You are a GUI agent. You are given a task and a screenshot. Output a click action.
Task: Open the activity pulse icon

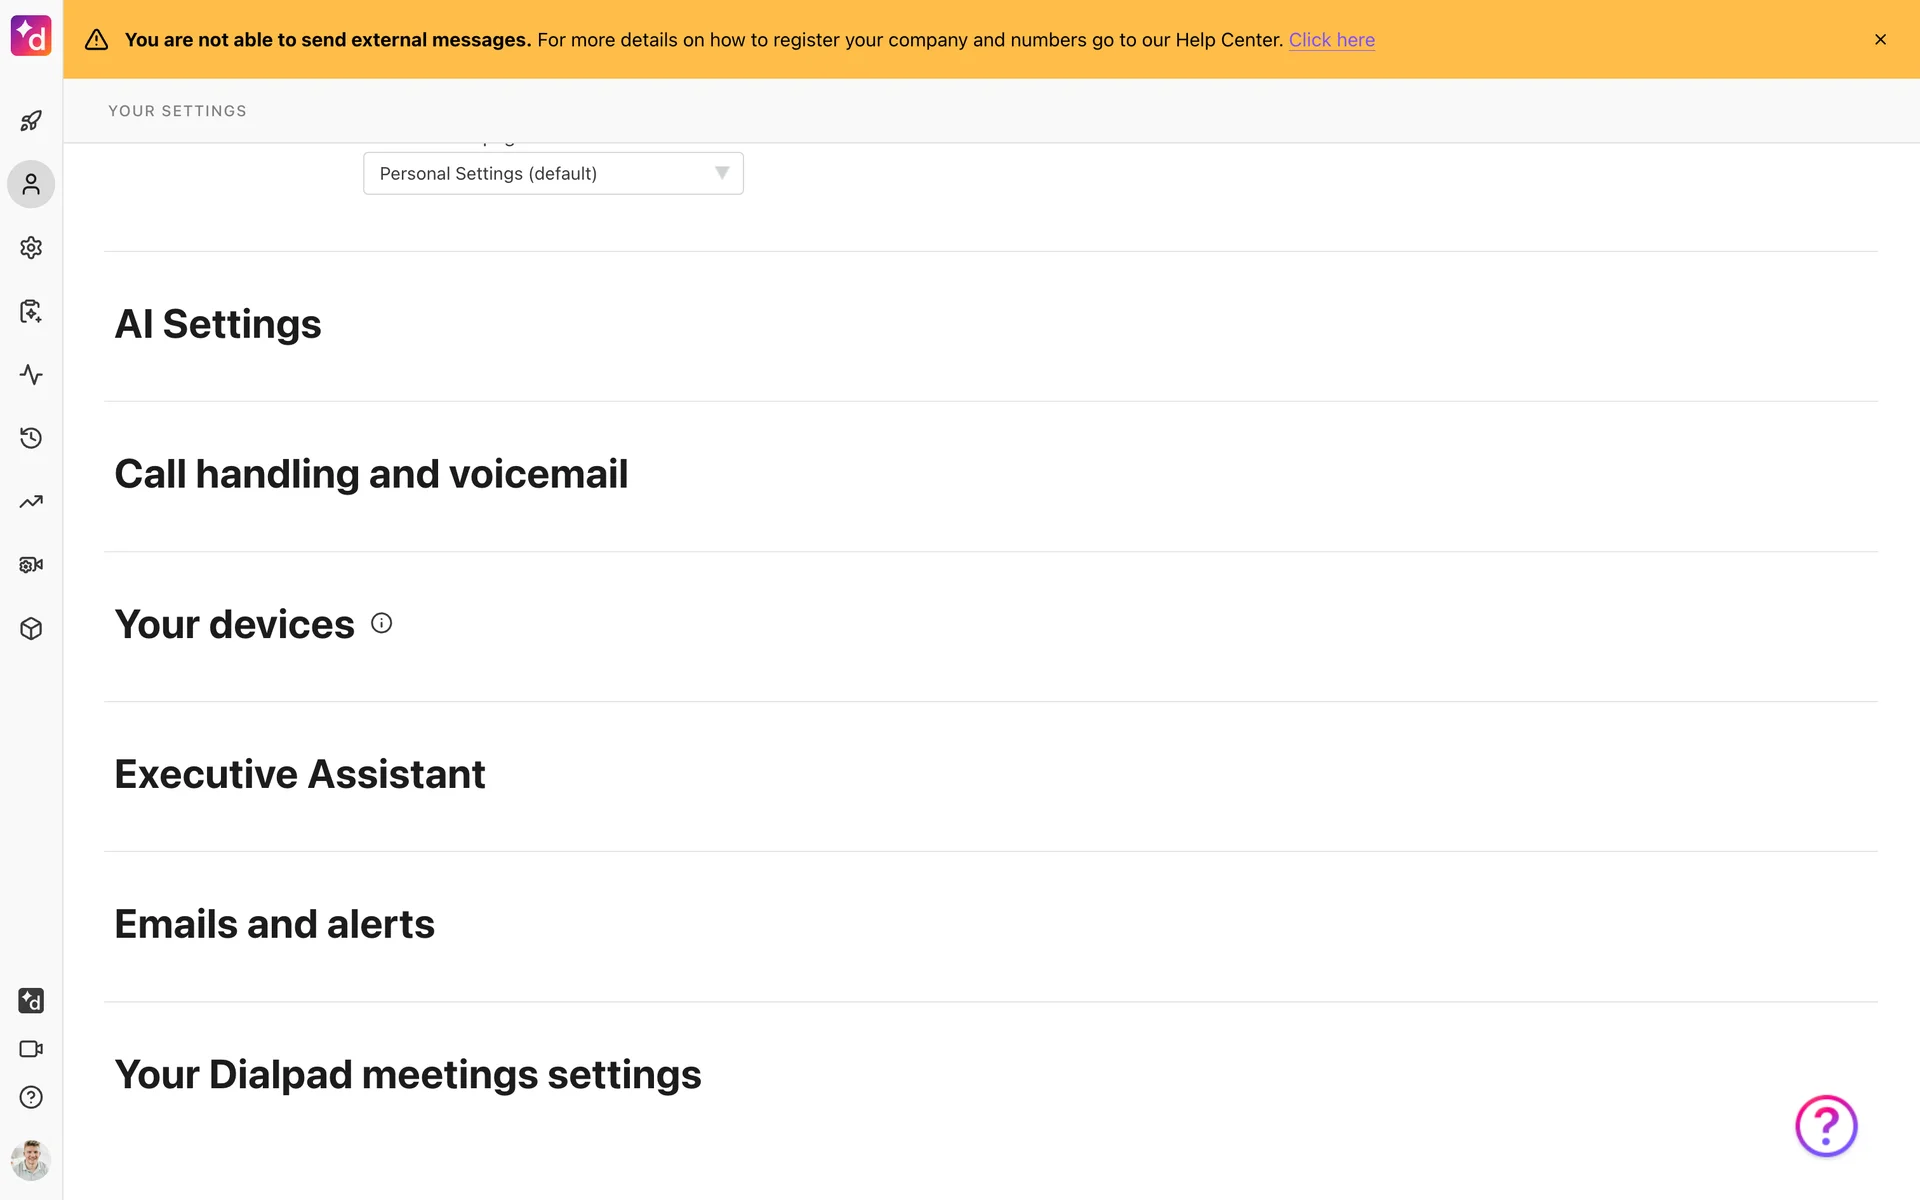[x=31, y=375]
